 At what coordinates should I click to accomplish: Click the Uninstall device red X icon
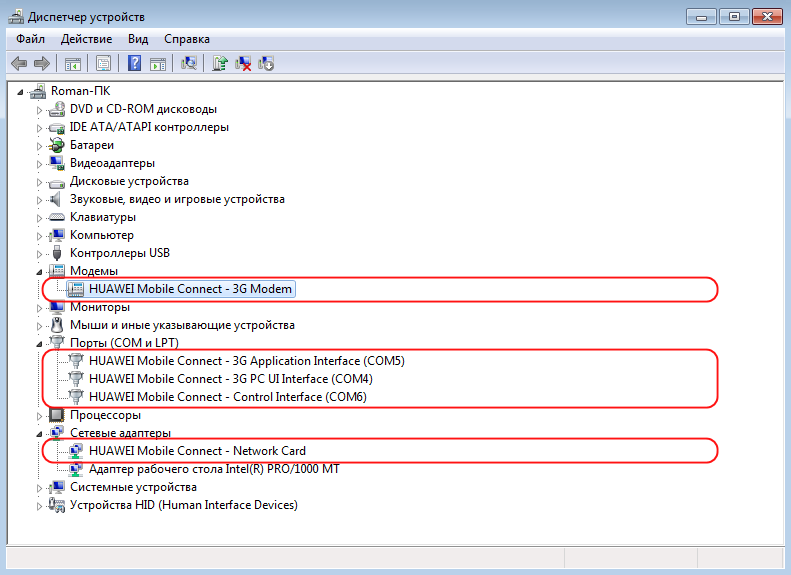click(x=243, y=64)
